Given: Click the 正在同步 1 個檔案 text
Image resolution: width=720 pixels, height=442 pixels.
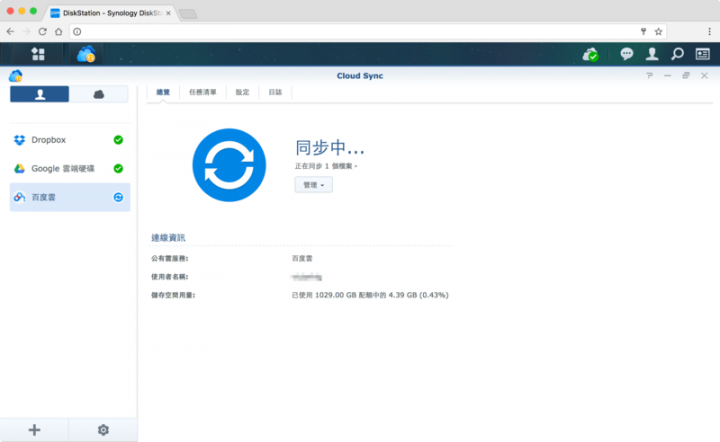Looking at the screenshot, I should [x=326, y=166].
